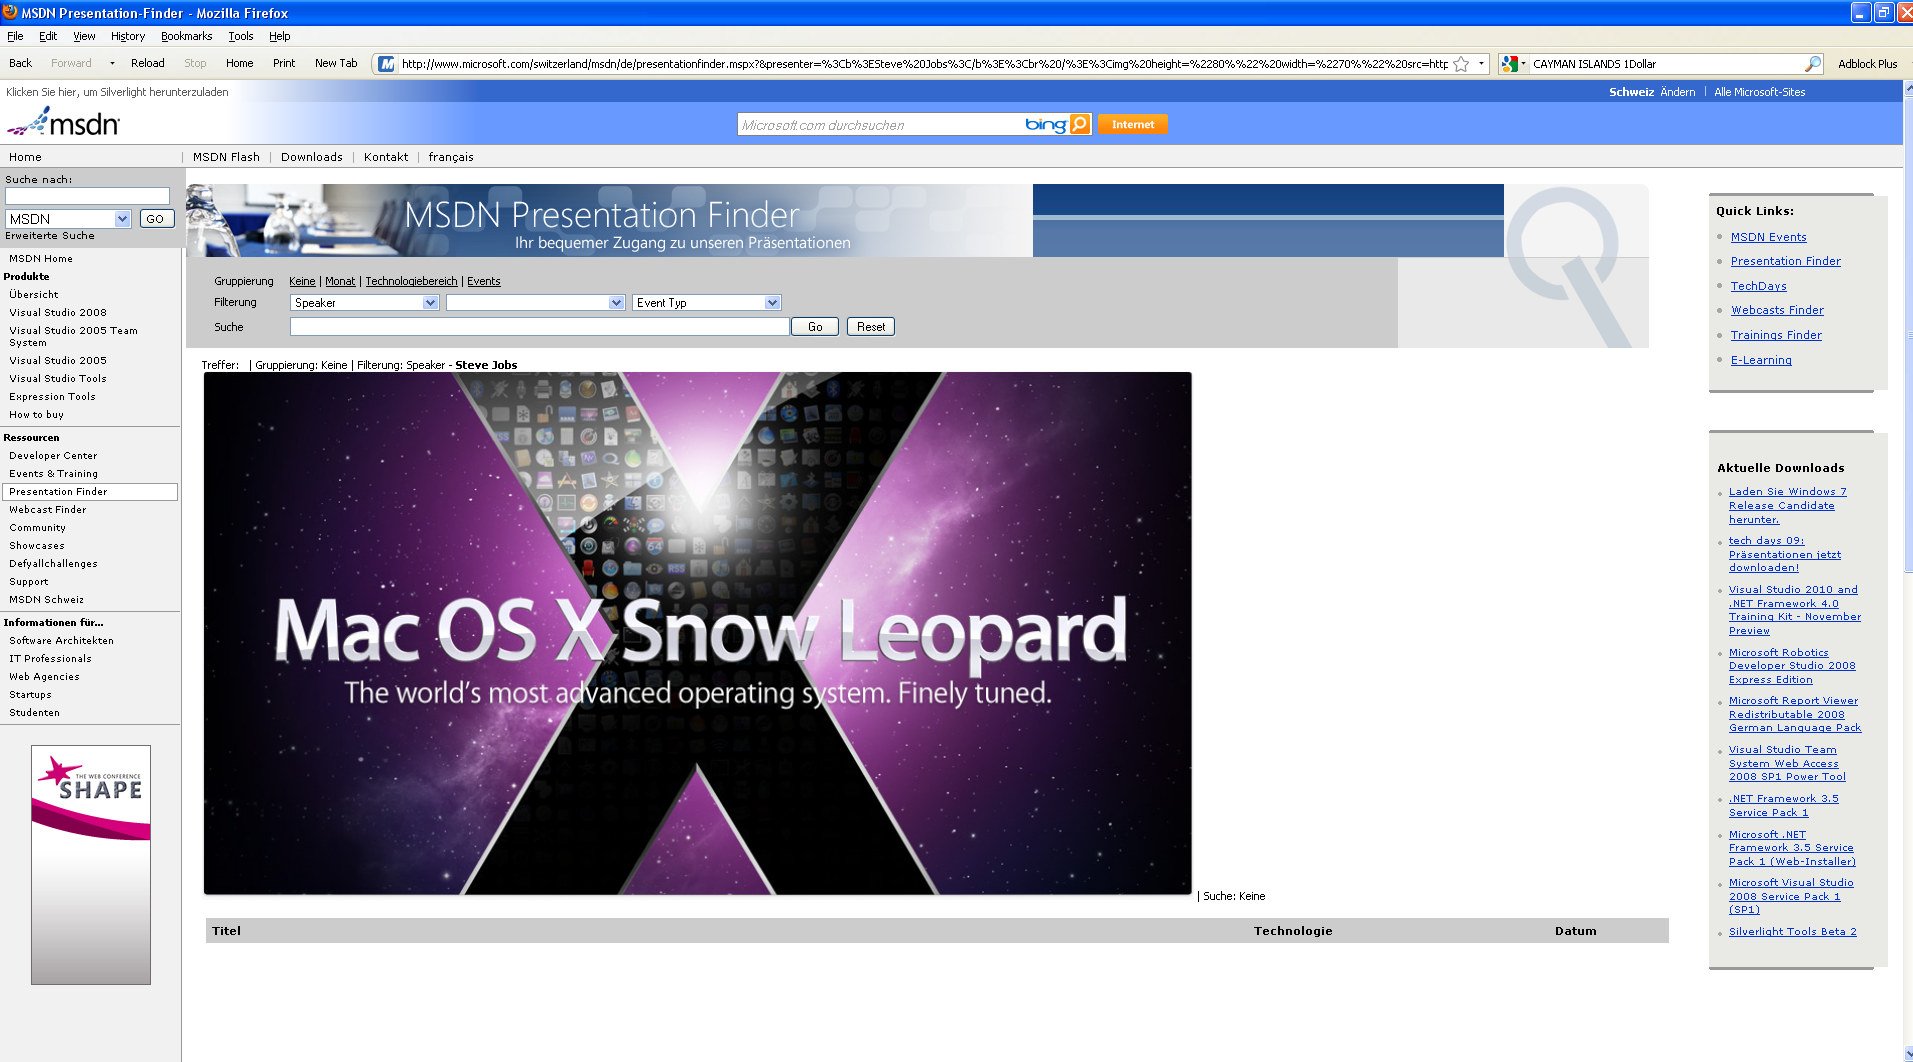The height and width of the screenshot is (1062, 1913).
Task: Click the Reload toolbar button
Action: [147, 63]
